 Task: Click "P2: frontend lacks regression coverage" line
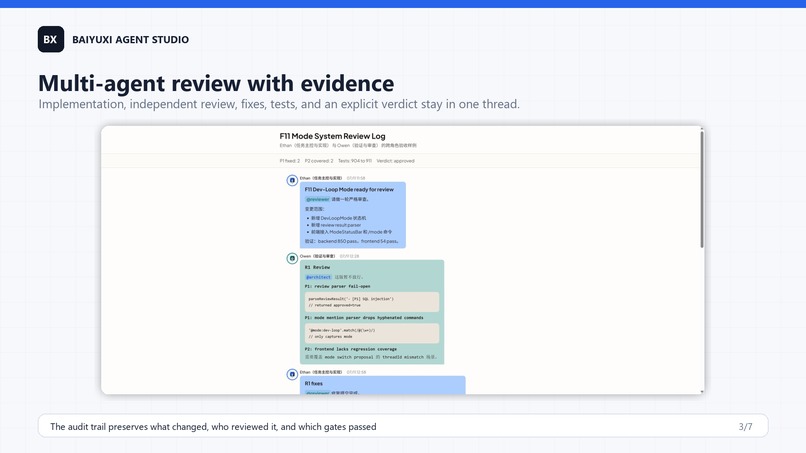click(x=351, y=349)
